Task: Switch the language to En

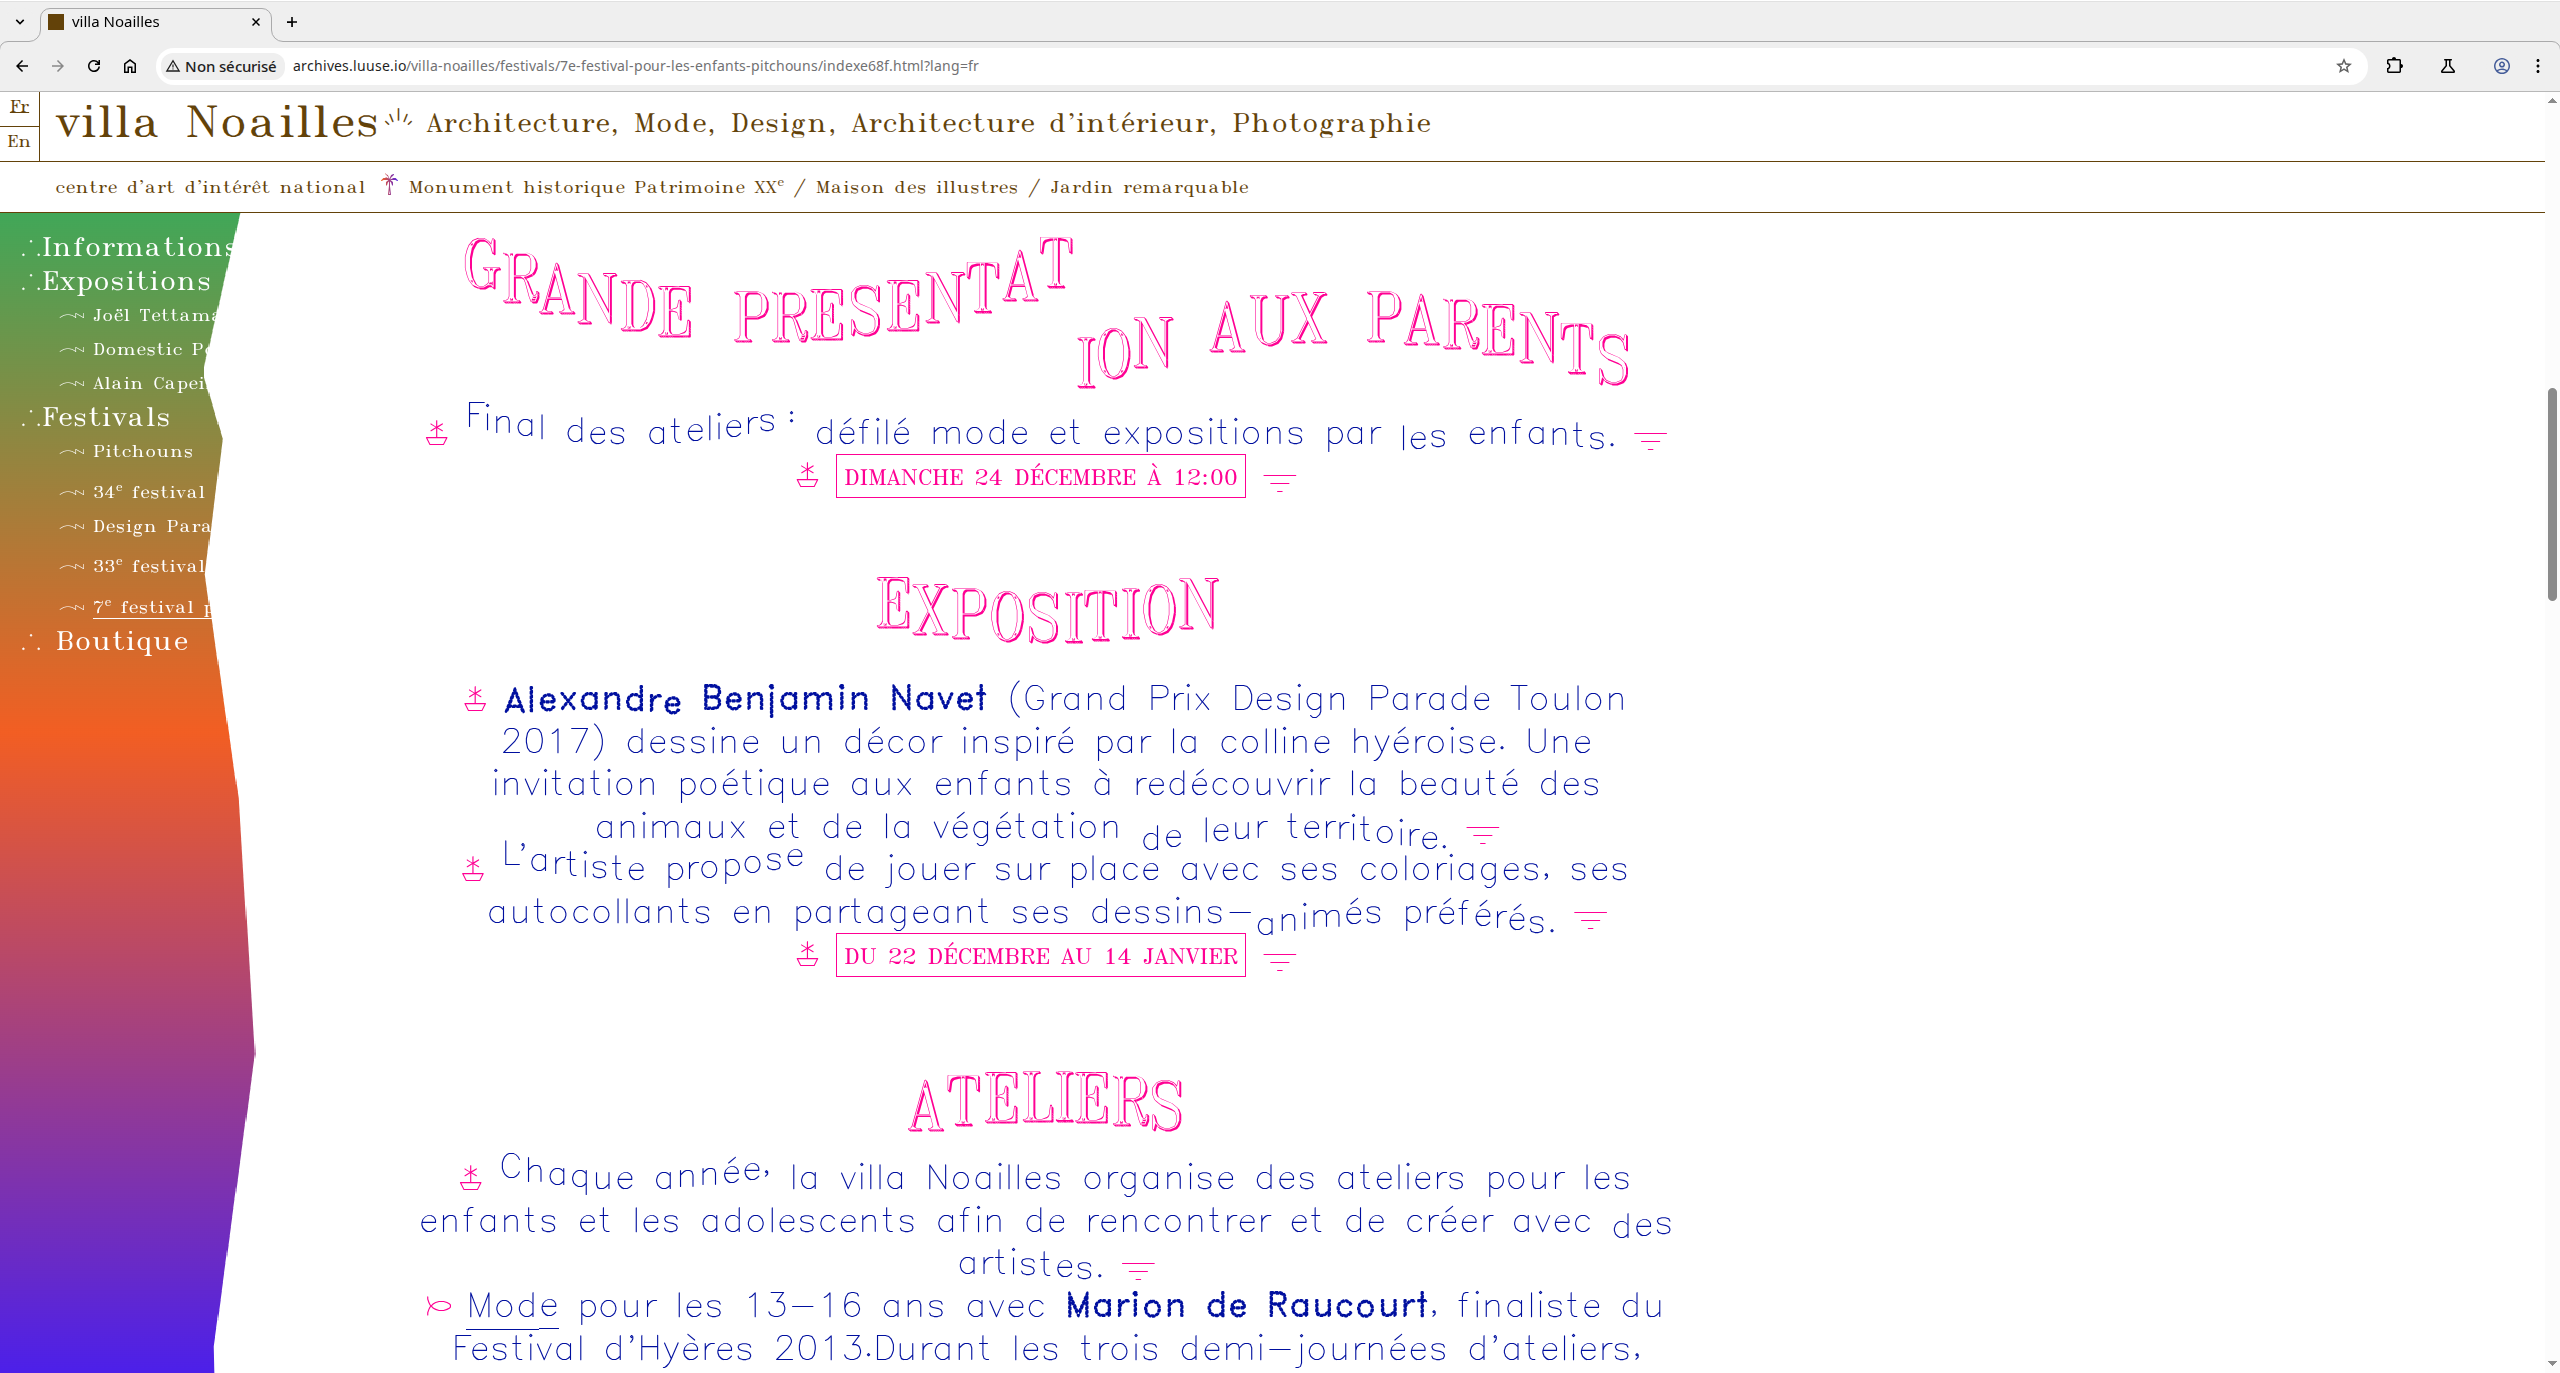Action: coord(19,142)
